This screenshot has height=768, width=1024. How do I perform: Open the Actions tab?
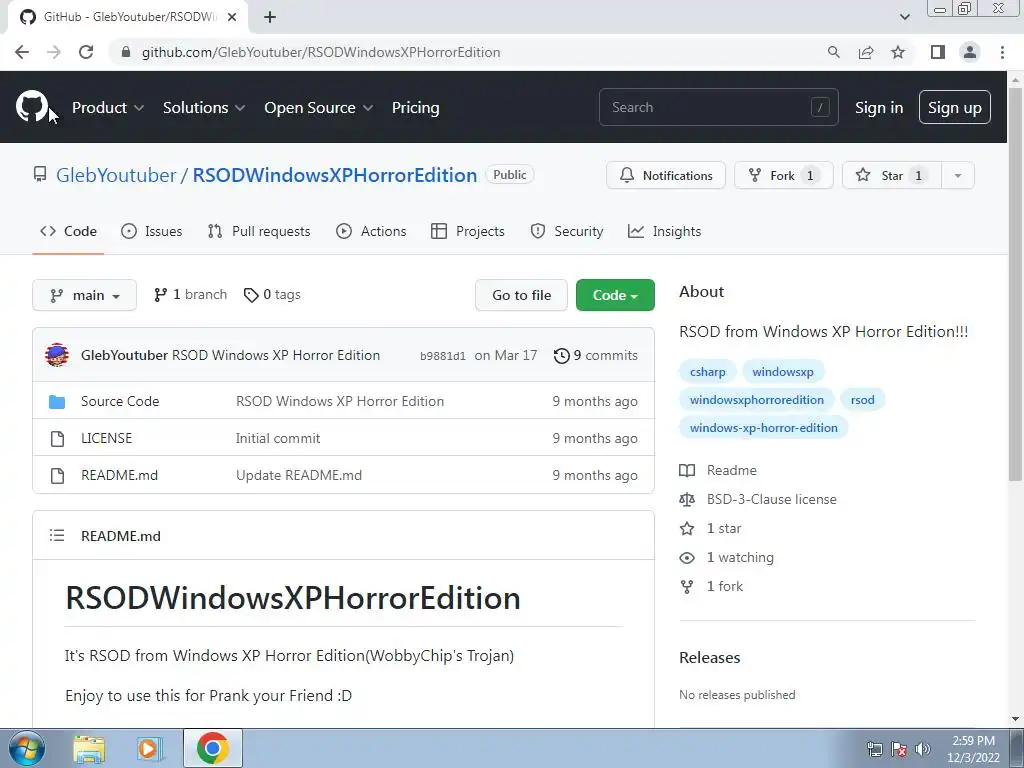pos(371,231)
